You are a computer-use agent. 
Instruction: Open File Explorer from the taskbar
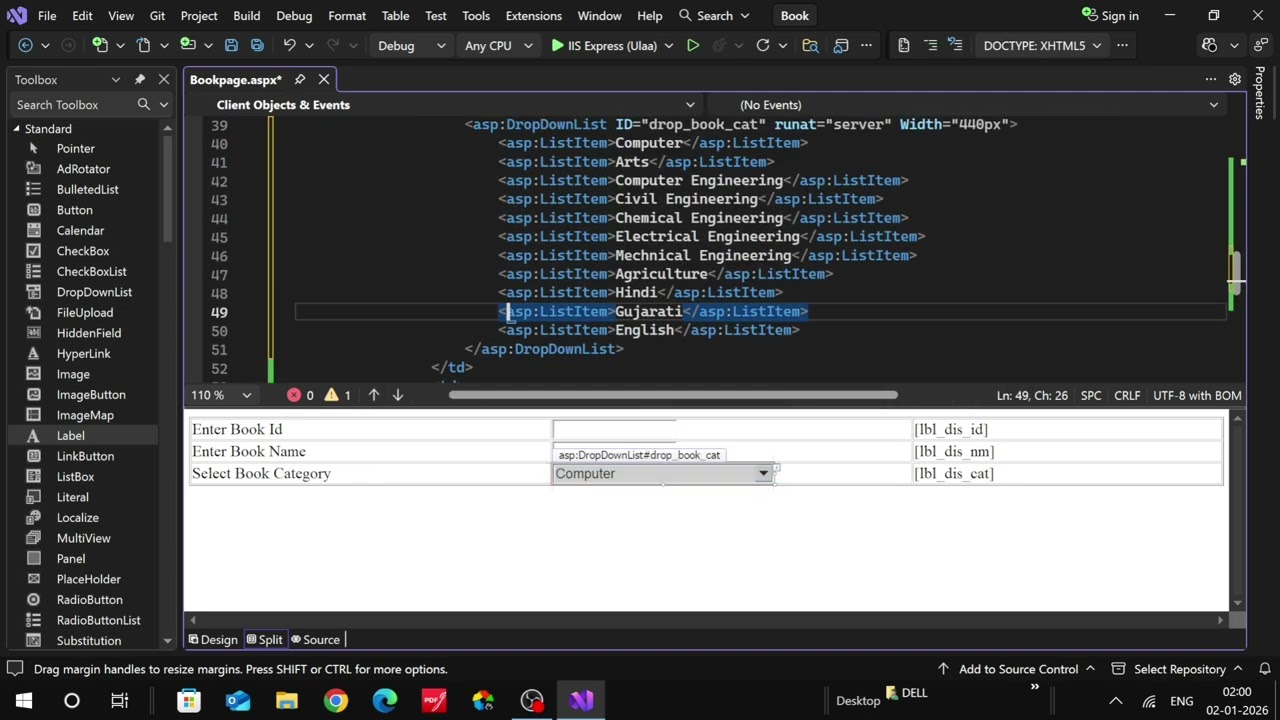pos(287,700)
